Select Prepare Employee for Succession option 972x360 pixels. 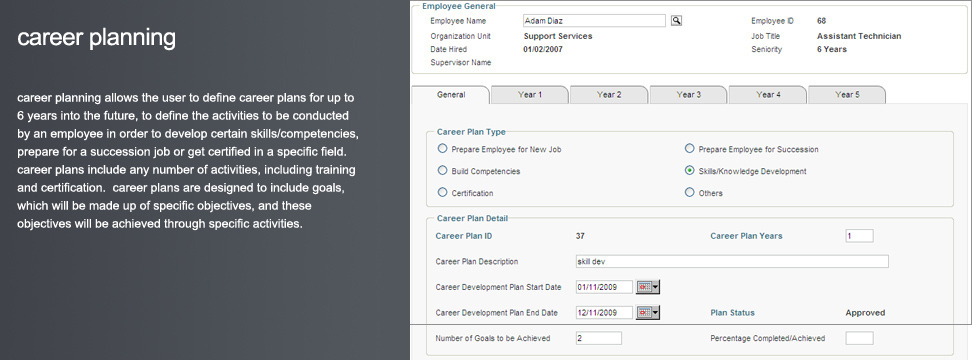[689, 149]
